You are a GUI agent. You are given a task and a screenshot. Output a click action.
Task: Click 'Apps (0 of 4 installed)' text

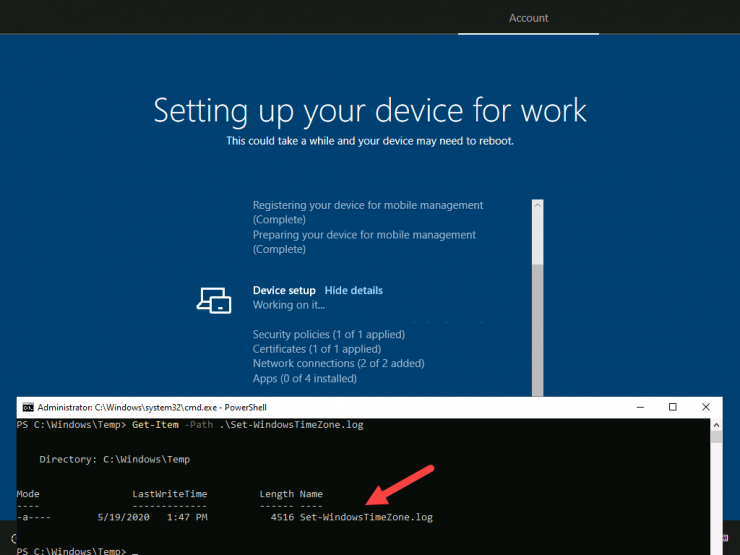304,378
